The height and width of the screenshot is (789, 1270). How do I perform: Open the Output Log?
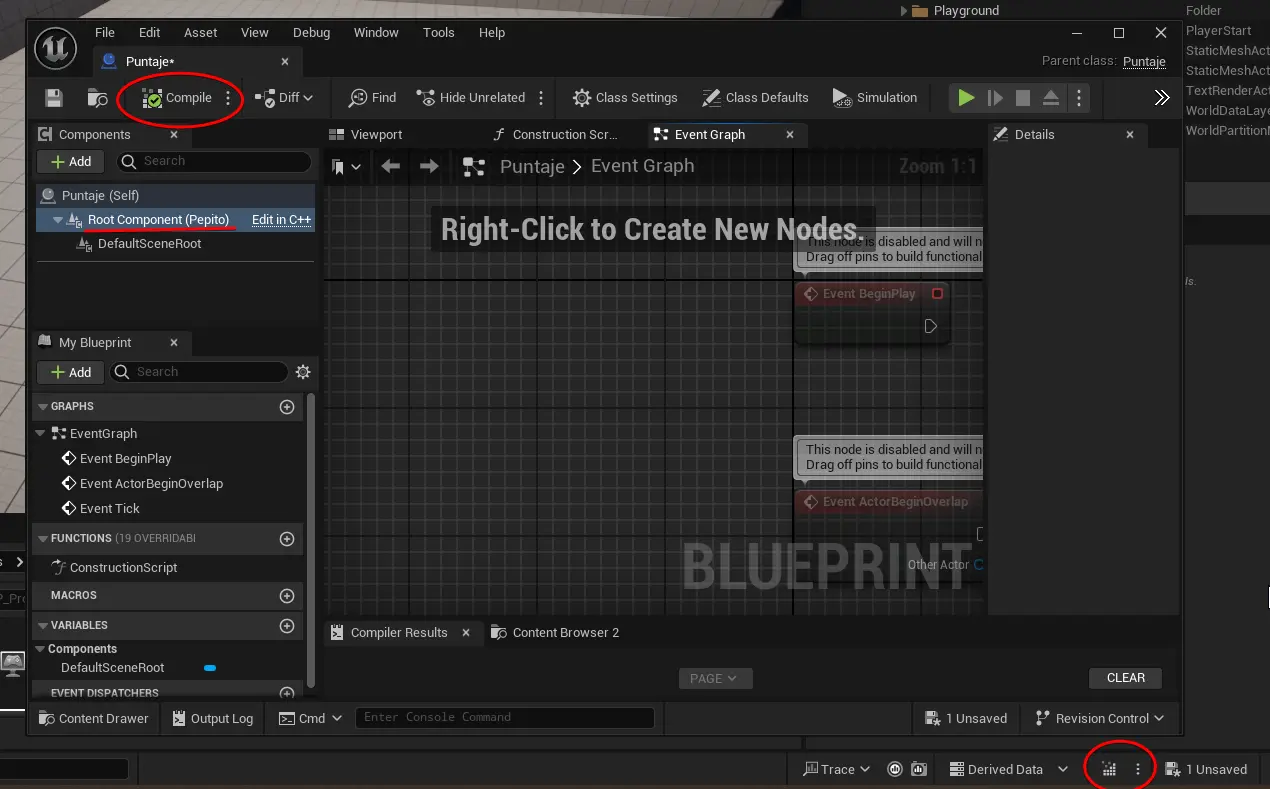pos(213,718)
